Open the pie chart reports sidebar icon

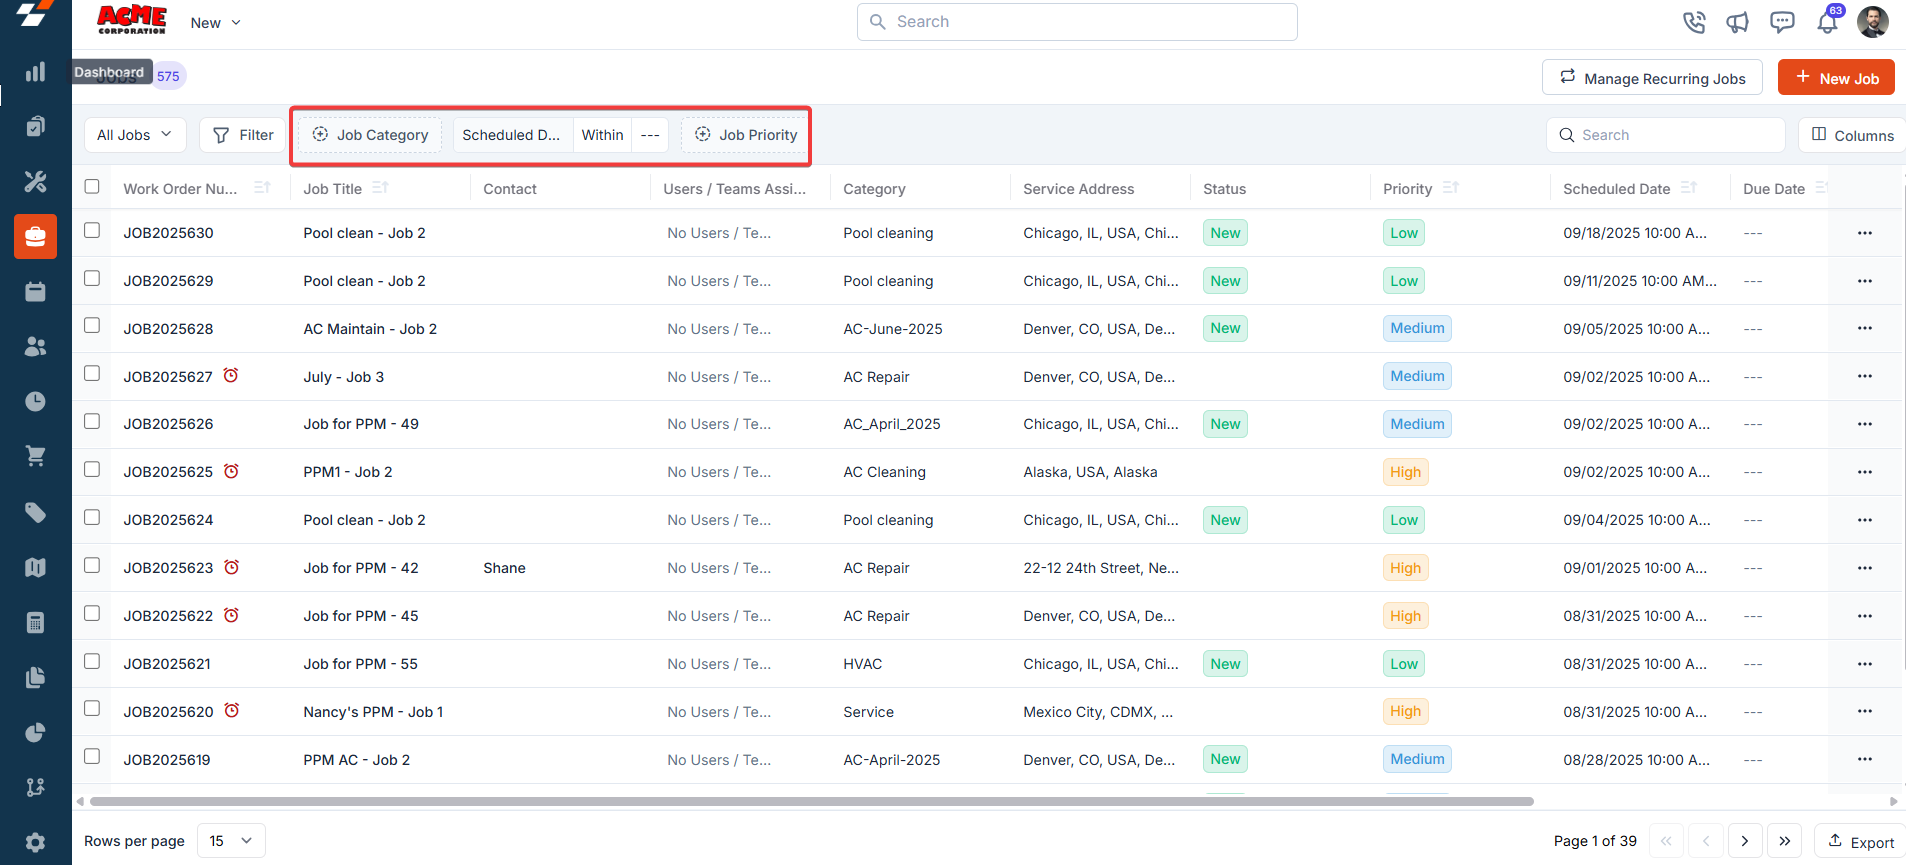coord(35,733)
